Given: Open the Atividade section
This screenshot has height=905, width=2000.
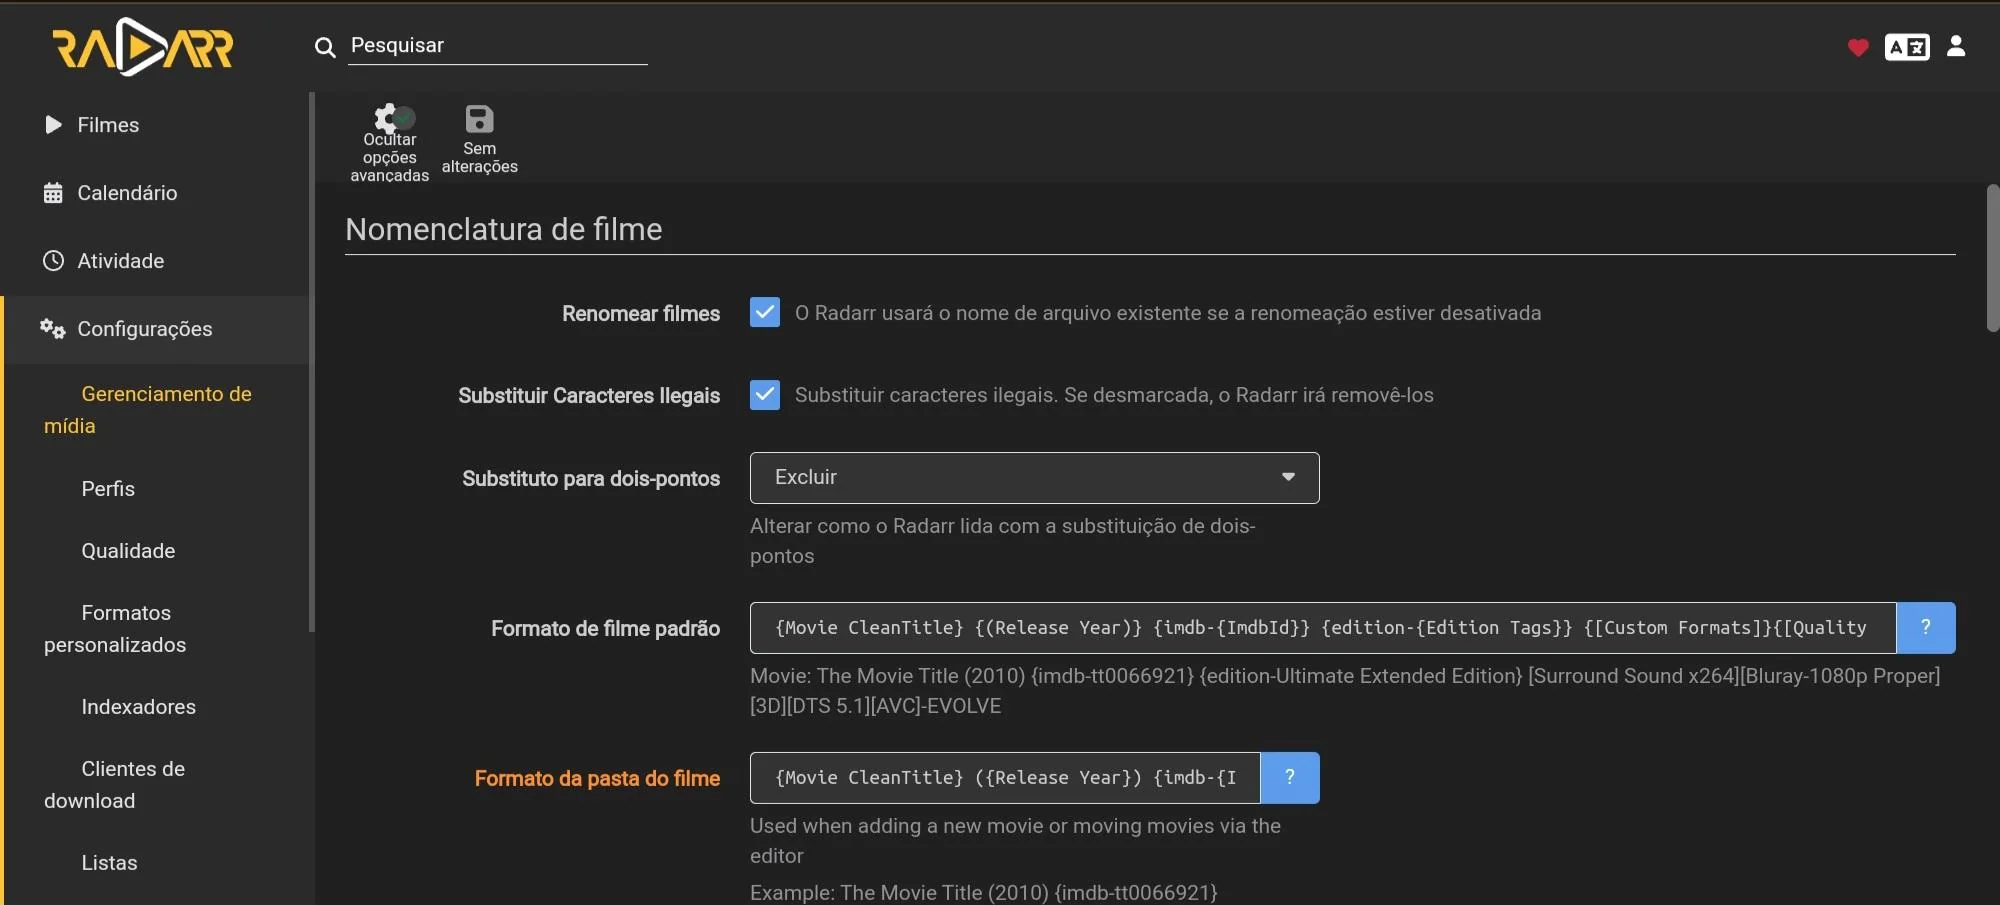Looking at the screenshot, I should tap(120, 261).
